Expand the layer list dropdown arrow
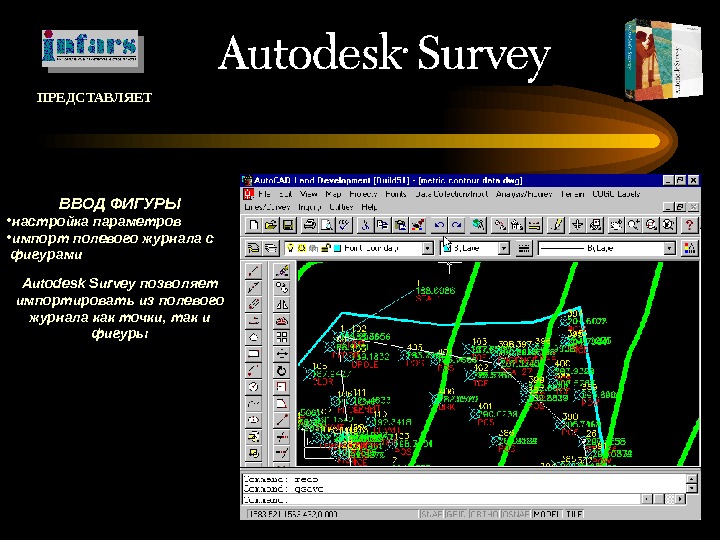This screenshot has height=540, width=720. [428, 248]
